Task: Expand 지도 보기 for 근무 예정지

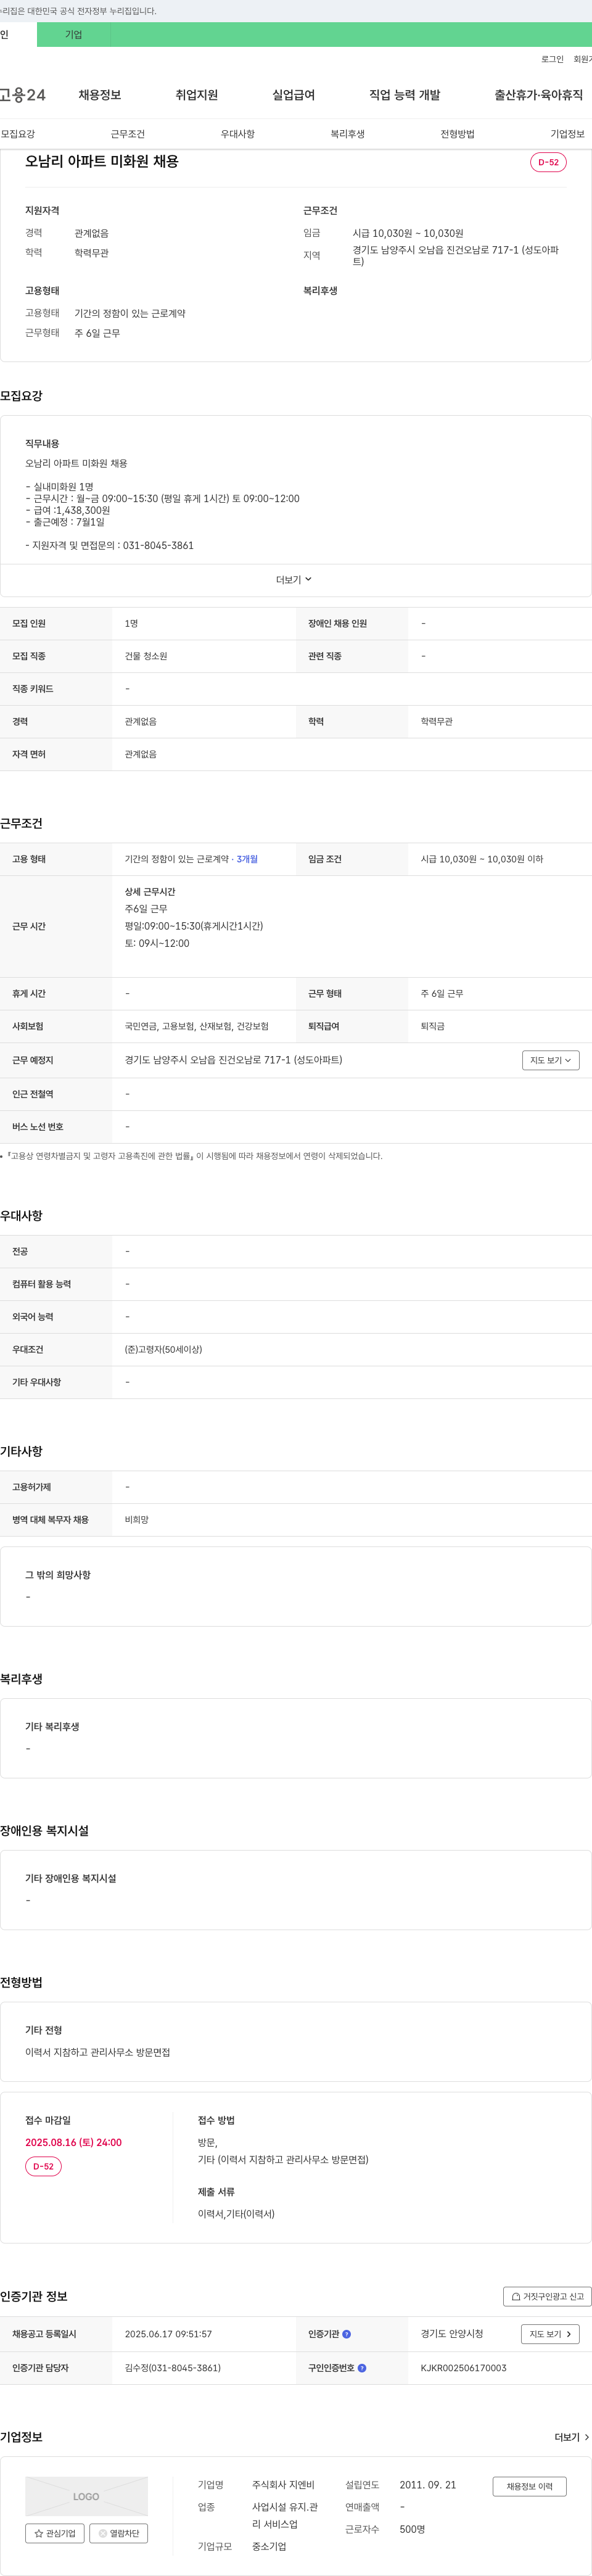Action: click(x=550, y=1060)
